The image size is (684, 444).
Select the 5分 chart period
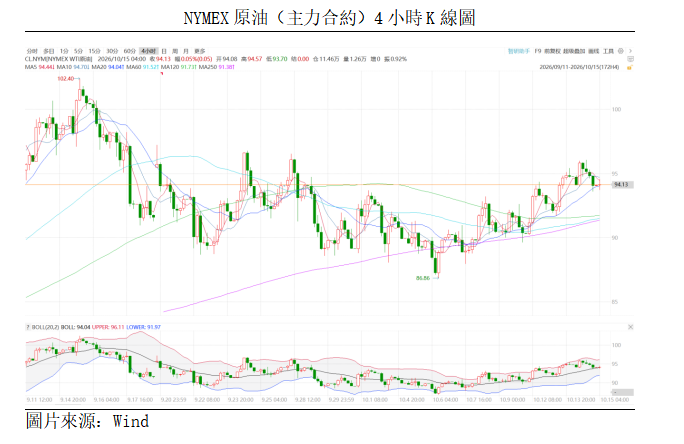(x=78, y=51)
